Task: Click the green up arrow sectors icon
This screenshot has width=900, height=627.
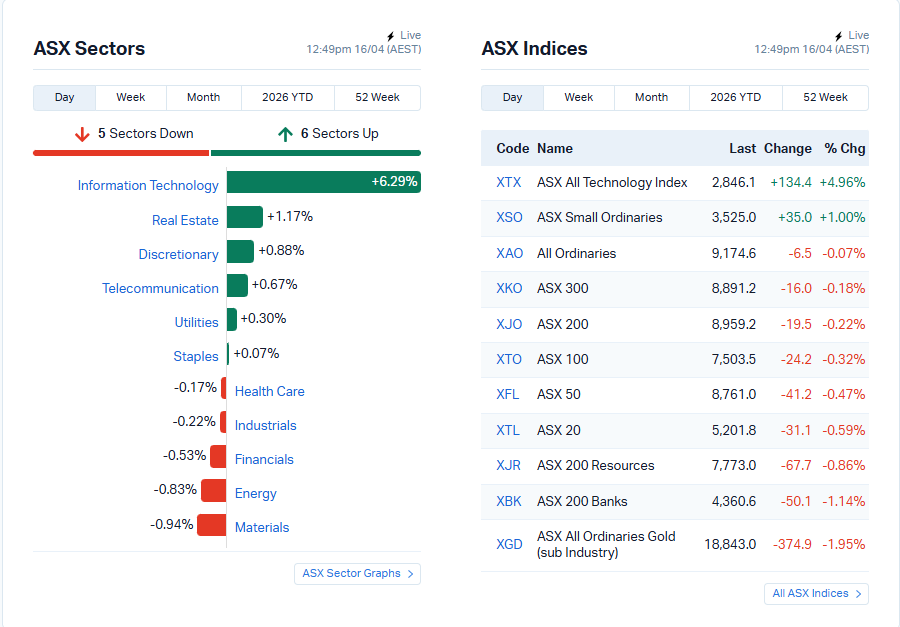Action: click(x=285, y=134)
